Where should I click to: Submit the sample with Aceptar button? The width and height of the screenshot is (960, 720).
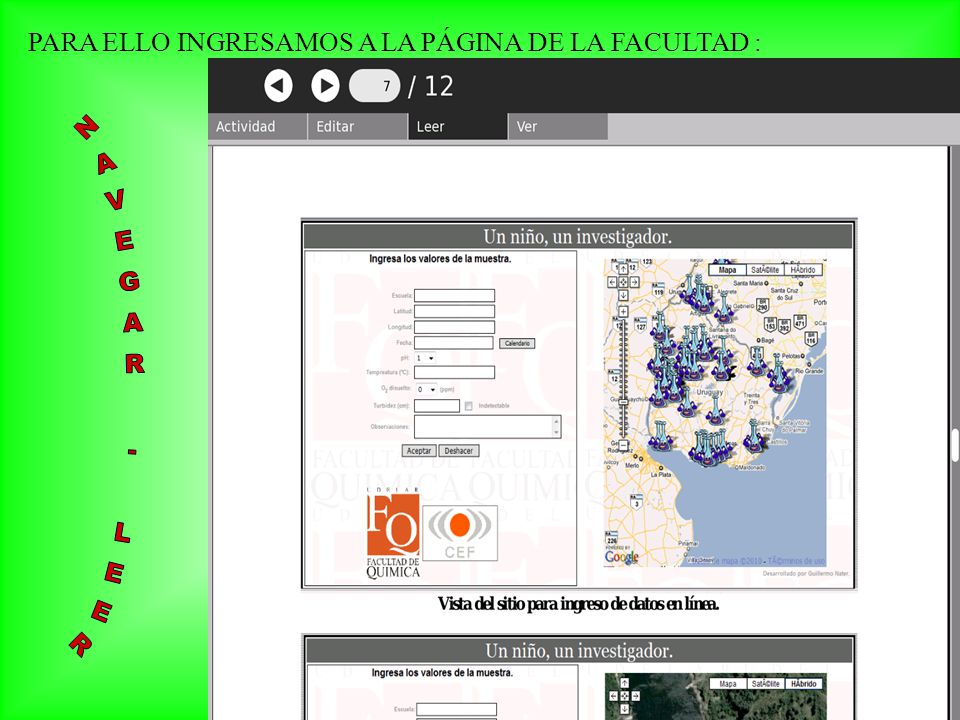pos(419,451)
